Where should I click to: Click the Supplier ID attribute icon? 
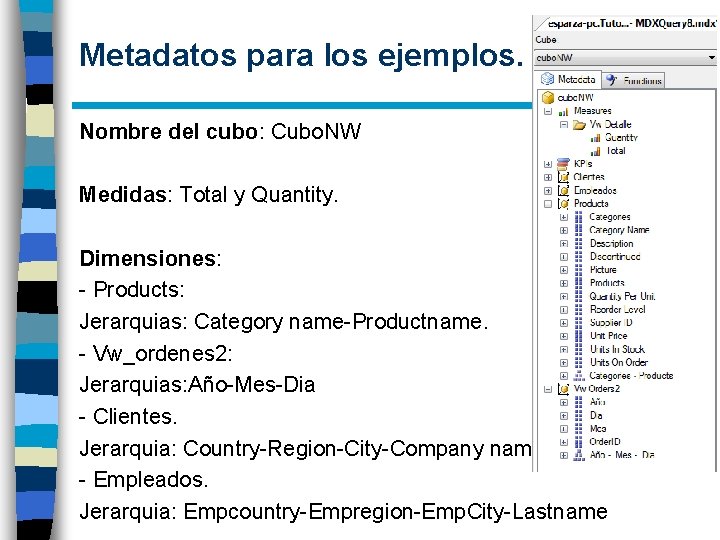point(579,323)
